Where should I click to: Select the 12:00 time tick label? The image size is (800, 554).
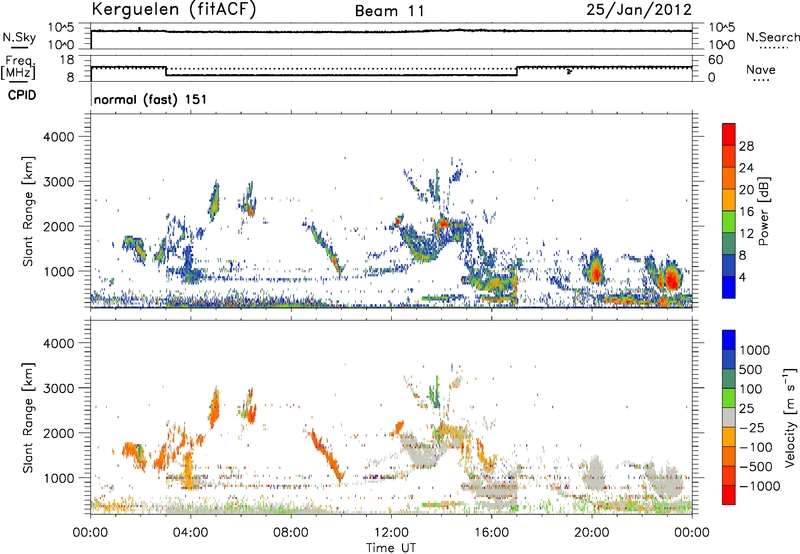coord(391,533)
